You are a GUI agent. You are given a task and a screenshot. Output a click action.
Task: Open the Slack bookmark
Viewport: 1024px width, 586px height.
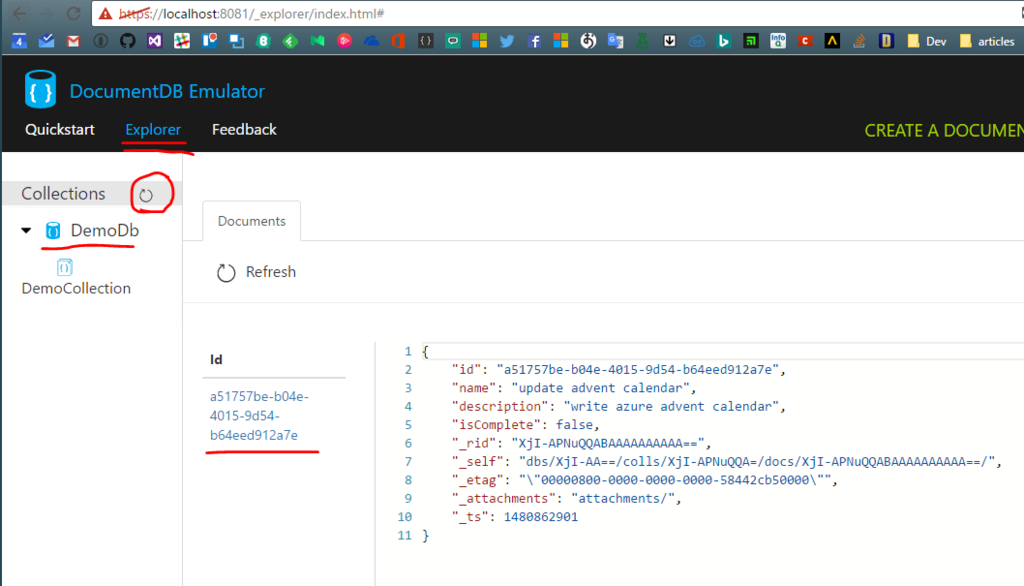(x=182, y=41)
